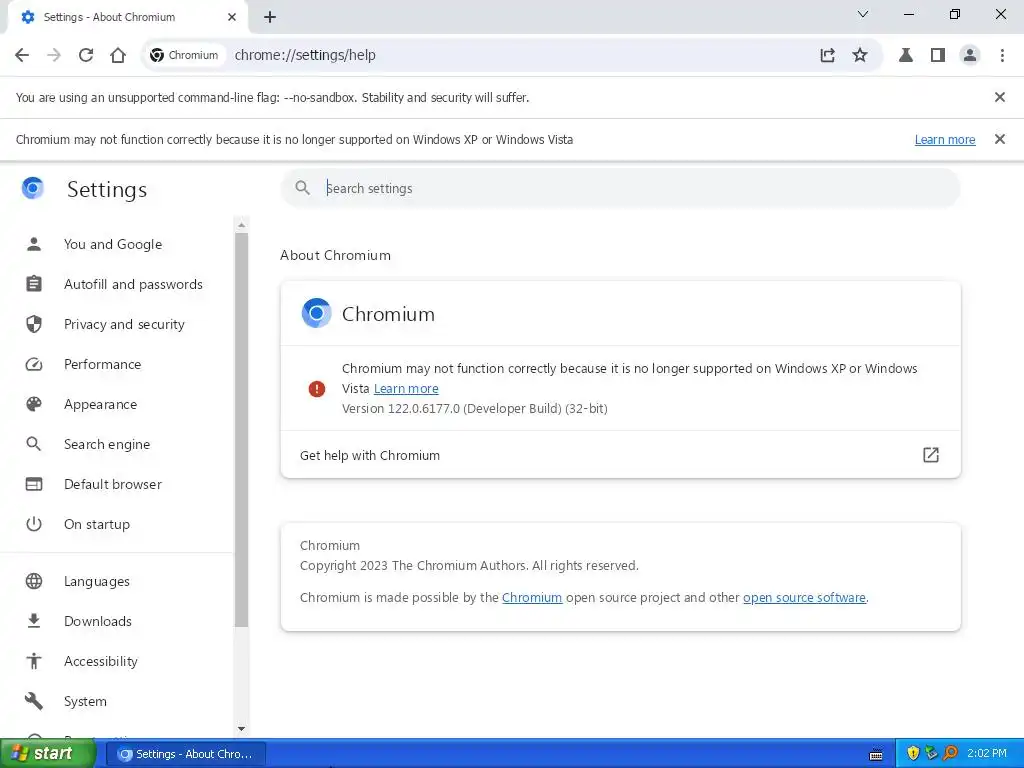Open Learn more link in infobar

click(x=944, y=140)
